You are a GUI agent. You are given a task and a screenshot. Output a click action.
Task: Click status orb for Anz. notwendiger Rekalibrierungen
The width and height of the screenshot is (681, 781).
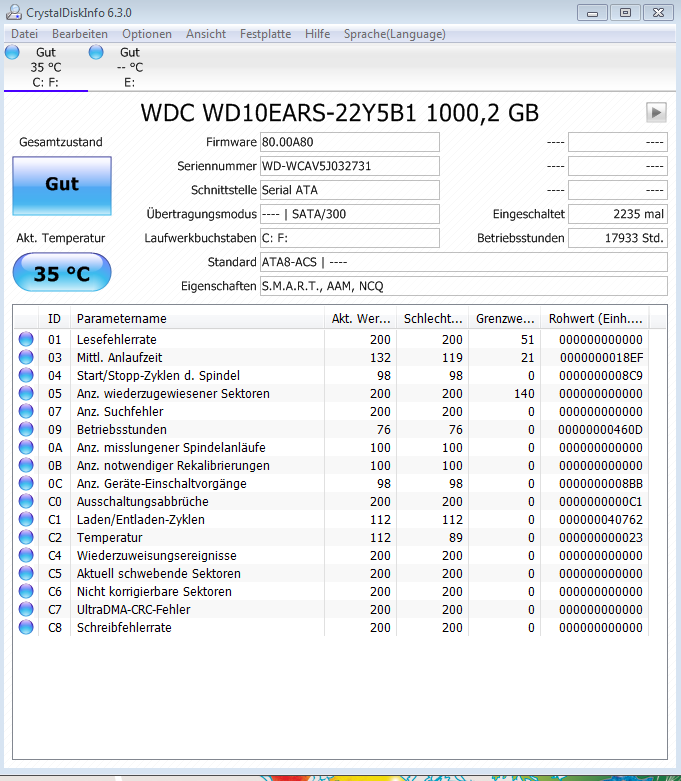[x=26, y=465]
